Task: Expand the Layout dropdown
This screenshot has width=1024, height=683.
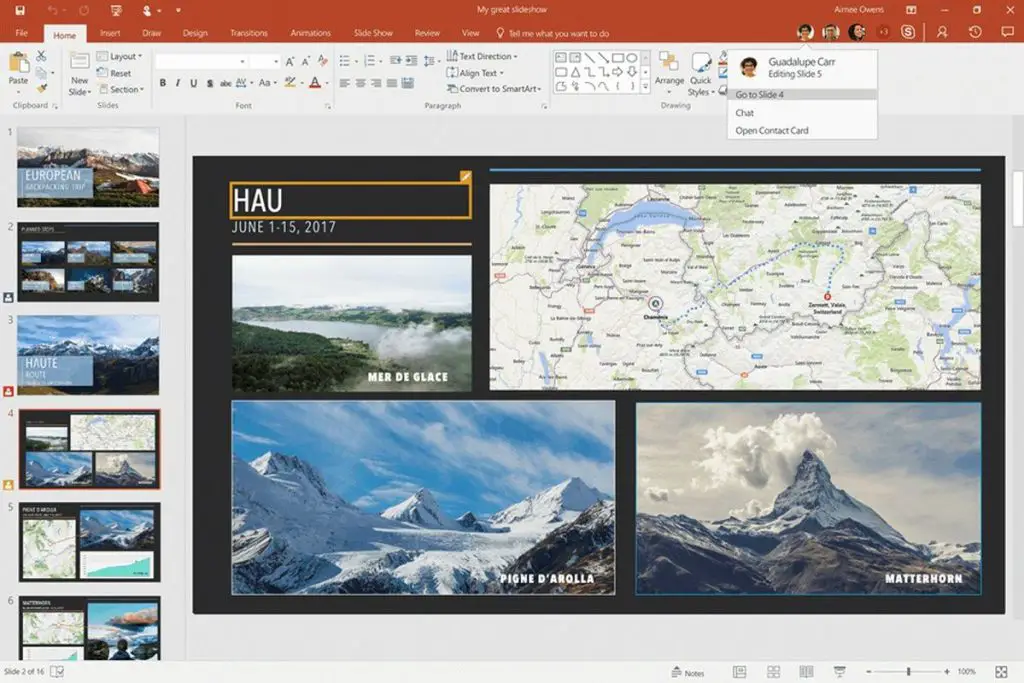Action: (x=123, y=57)
